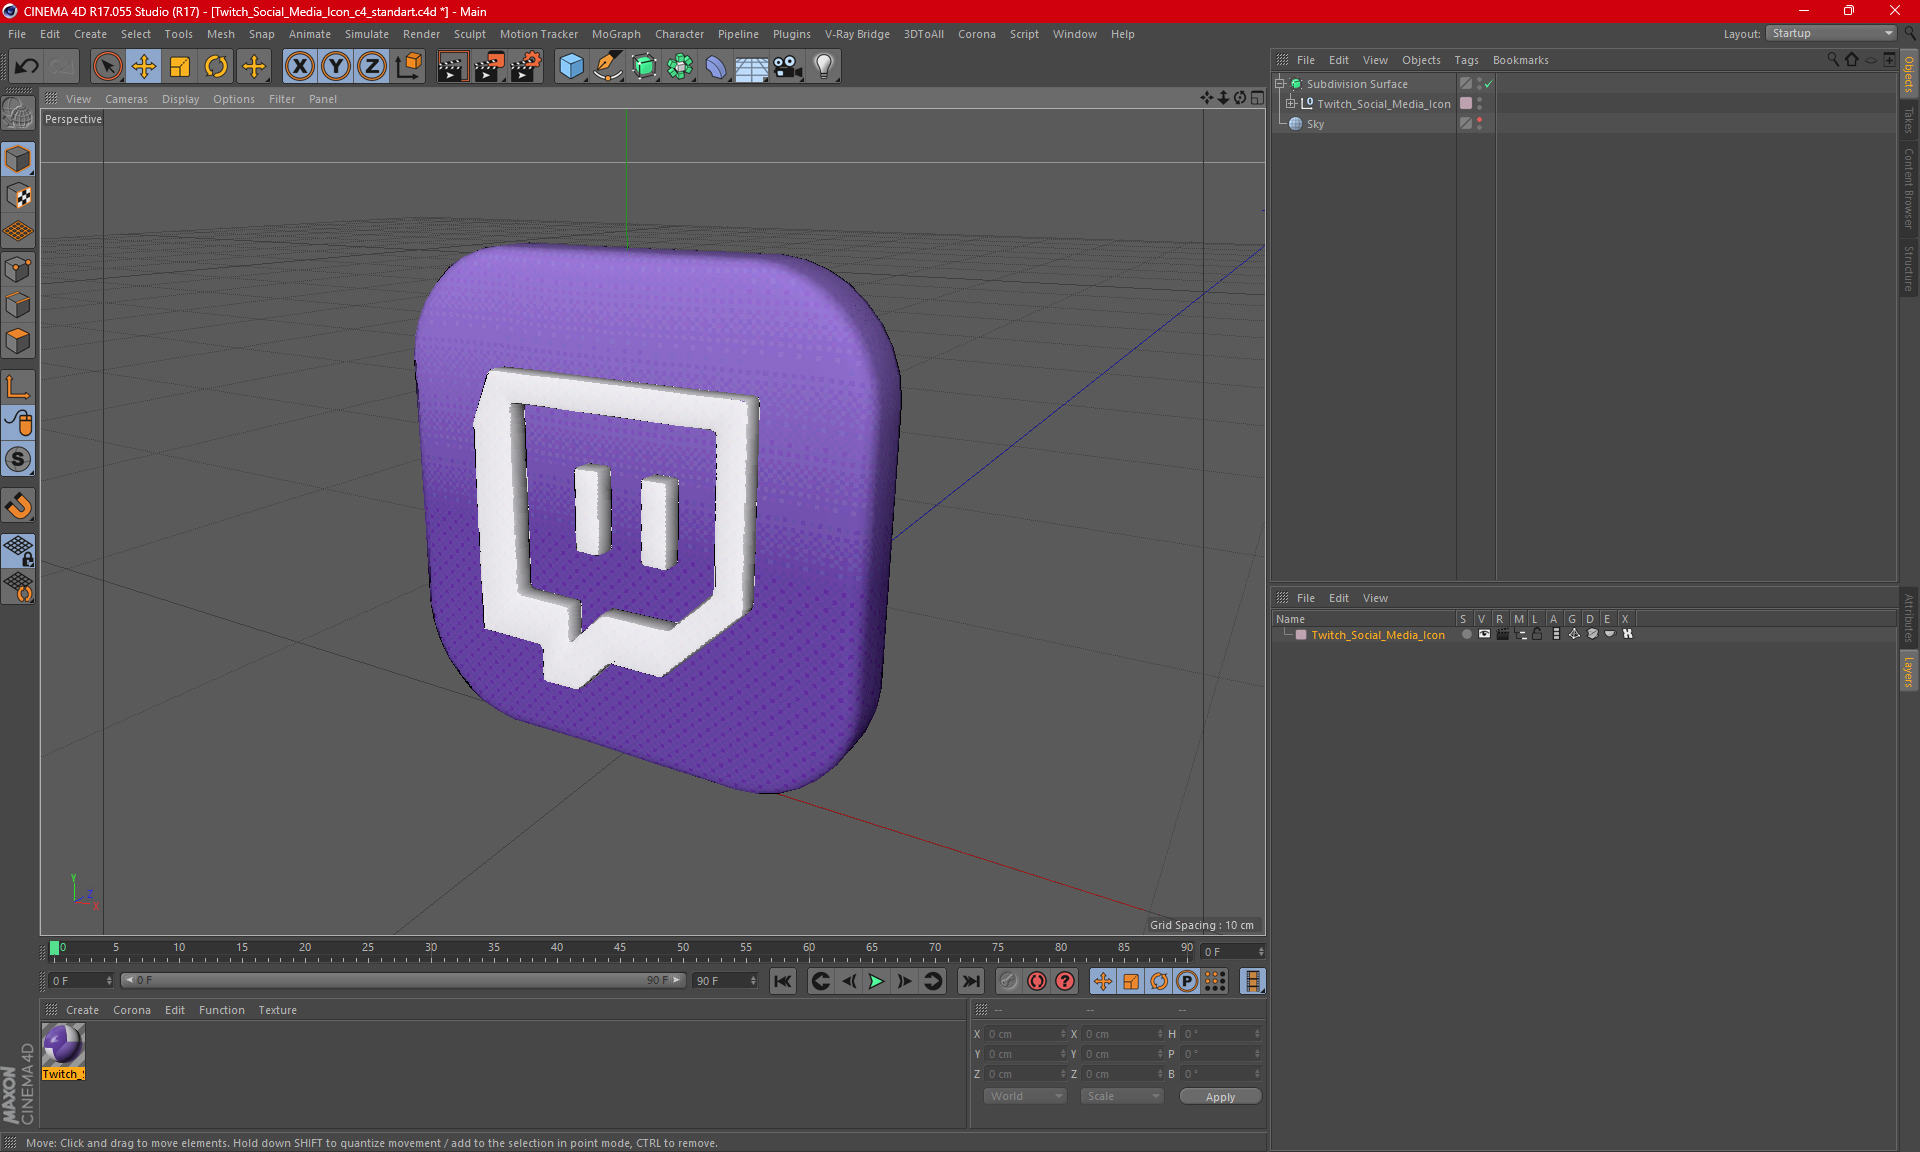The height and width of the screenshot is (1152, 1920).
Task: Go to start of animation
Action: [783, 981]
